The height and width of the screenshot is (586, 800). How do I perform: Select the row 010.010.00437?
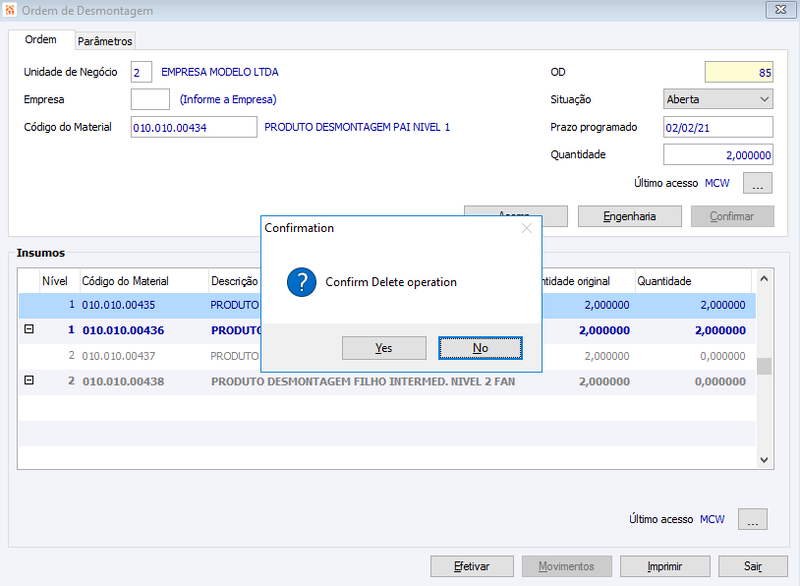(x=387, y=356)
